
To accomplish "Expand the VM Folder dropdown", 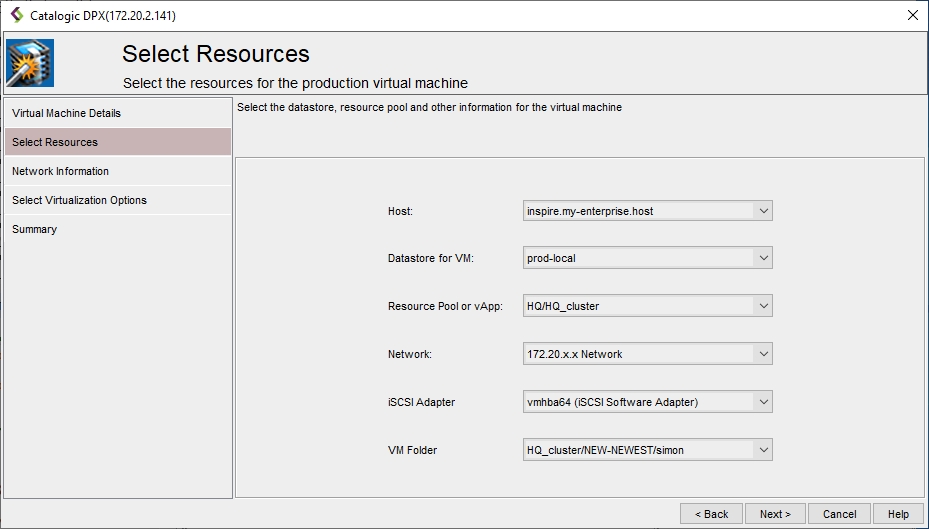I will coord(763,450).
